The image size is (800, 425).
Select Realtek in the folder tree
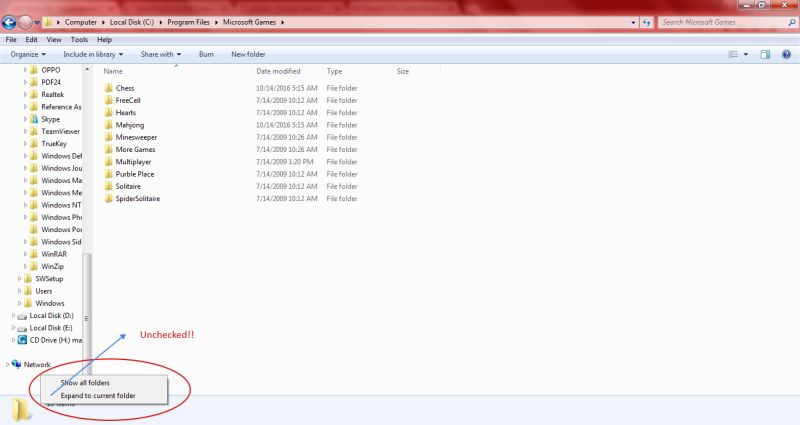[53, 94]
